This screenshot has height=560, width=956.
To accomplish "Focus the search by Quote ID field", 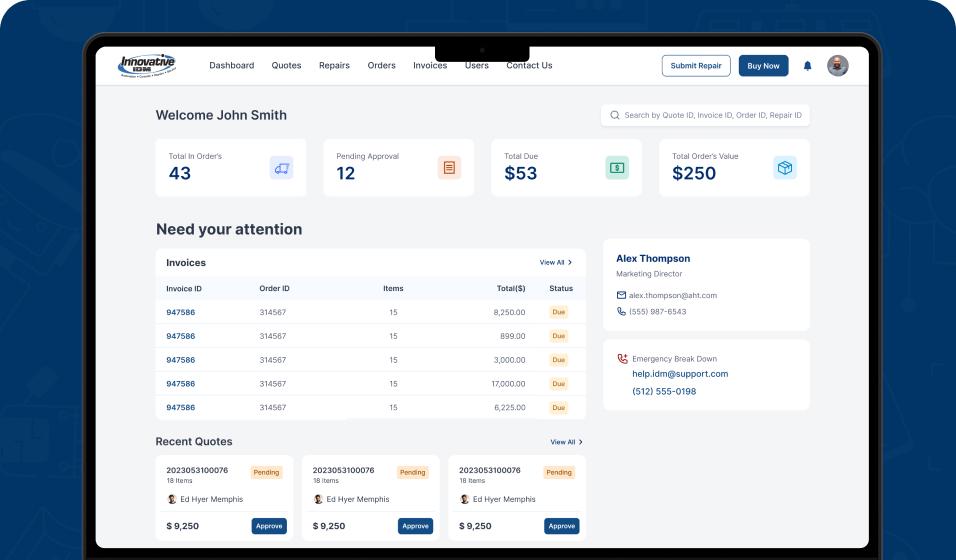I will pos(705,115).
